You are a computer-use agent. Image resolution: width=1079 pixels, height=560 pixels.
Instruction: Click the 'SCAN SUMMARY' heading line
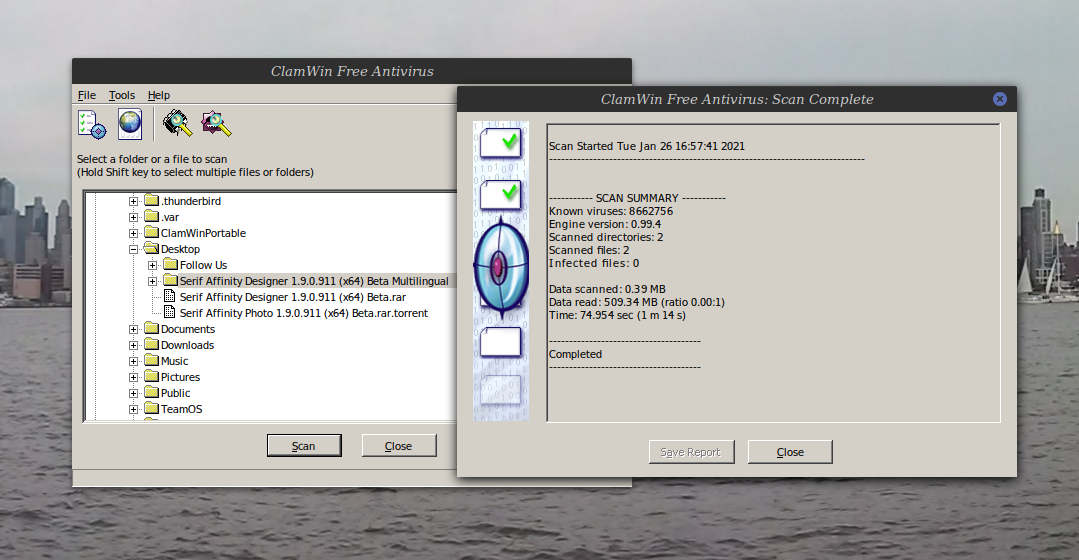[637, 198]
